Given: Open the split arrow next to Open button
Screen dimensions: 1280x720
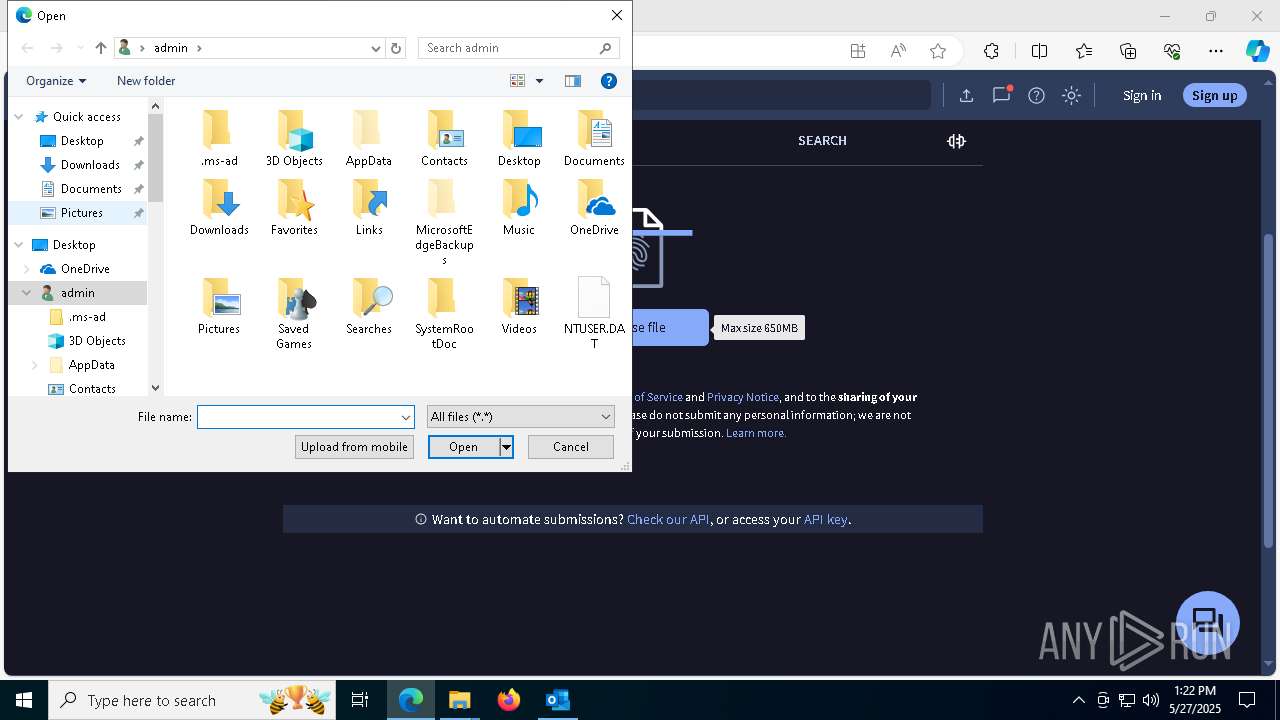Looking at the screenshot, I should 506,447.
